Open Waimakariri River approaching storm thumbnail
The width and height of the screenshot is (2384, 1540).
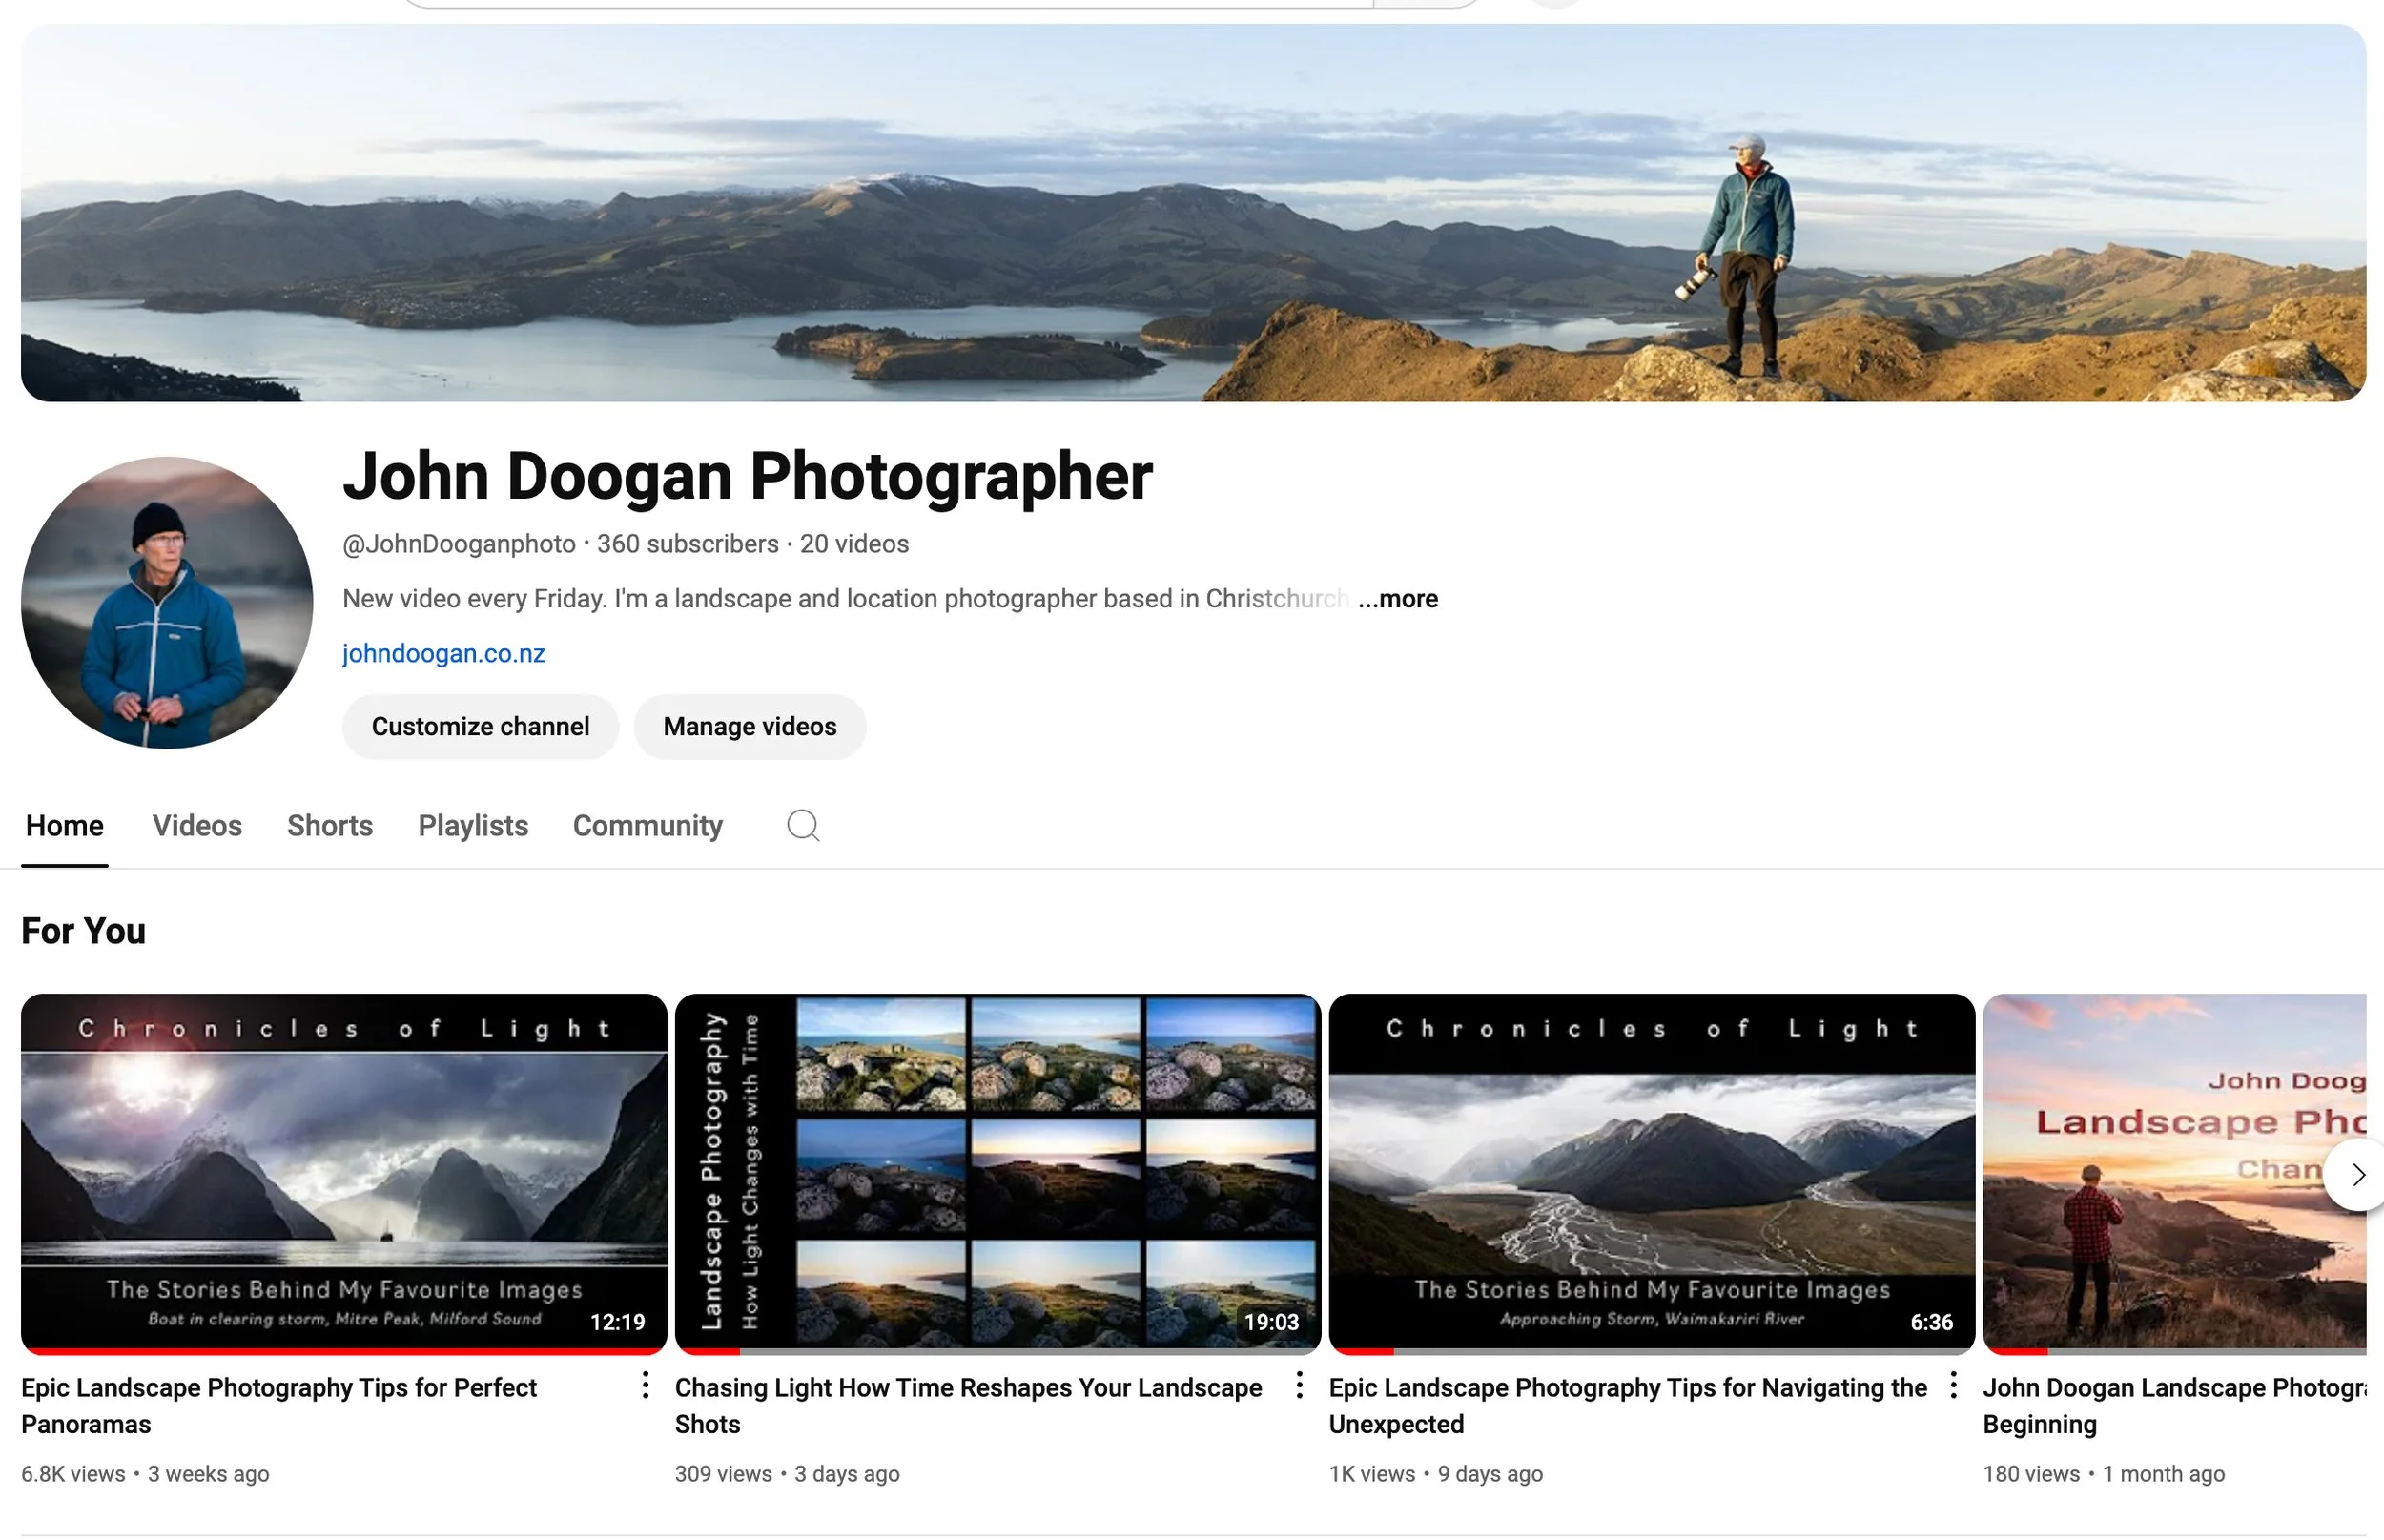pos(1651,1170)
